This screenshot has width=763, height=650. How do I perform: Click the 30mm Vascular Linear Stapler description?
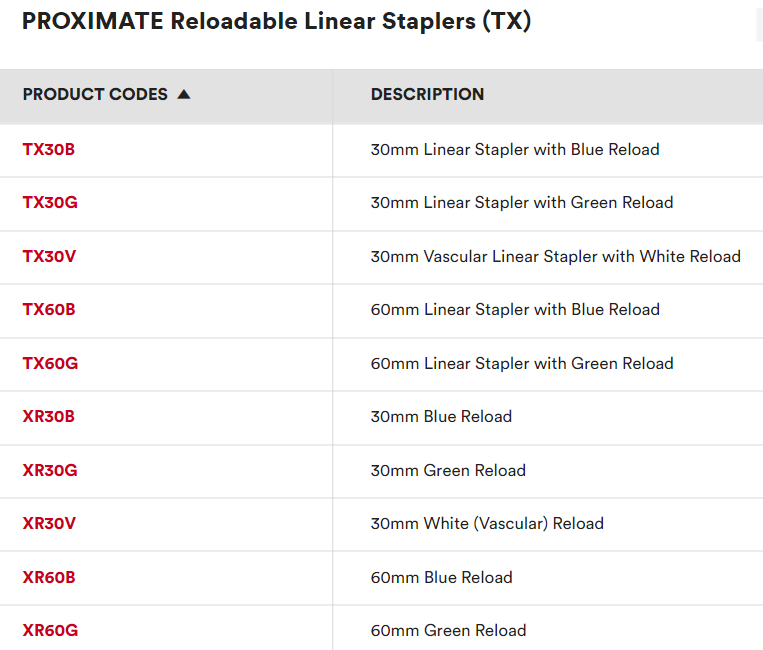555,256
